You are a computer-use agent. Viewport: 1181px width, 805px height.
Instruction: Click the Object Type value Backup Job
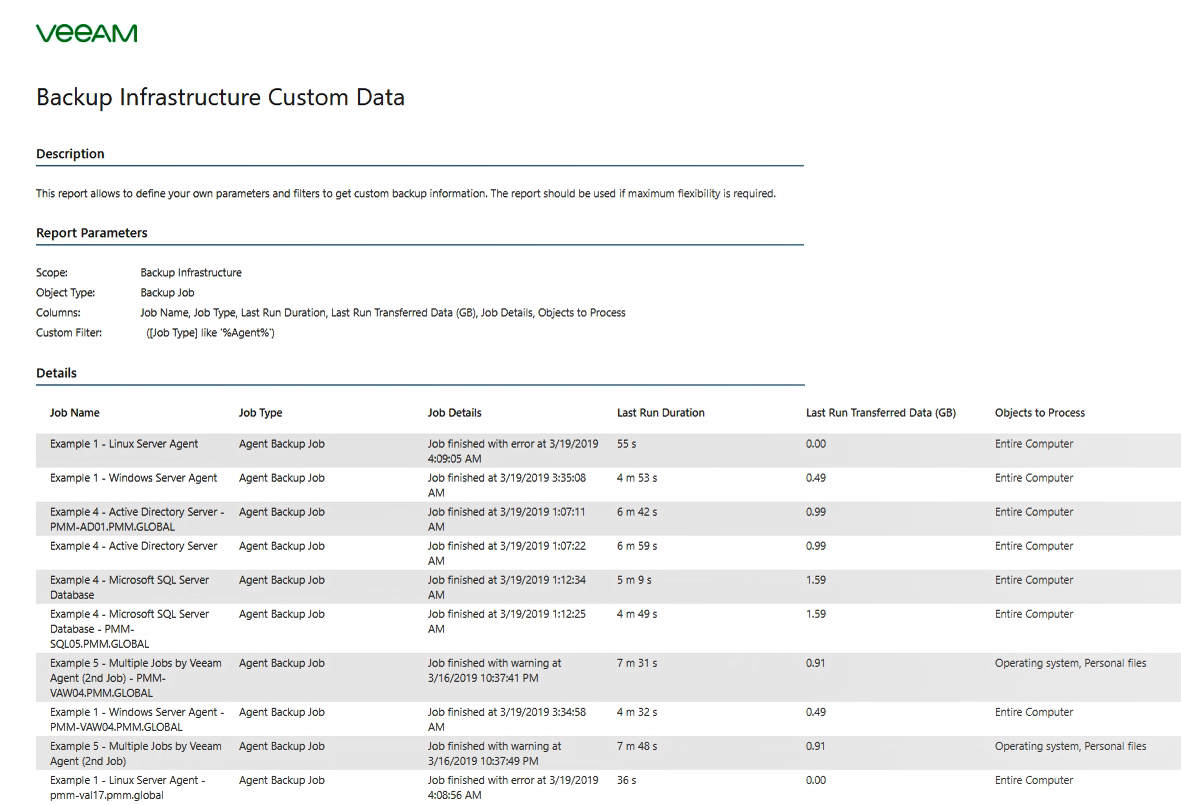167,293
